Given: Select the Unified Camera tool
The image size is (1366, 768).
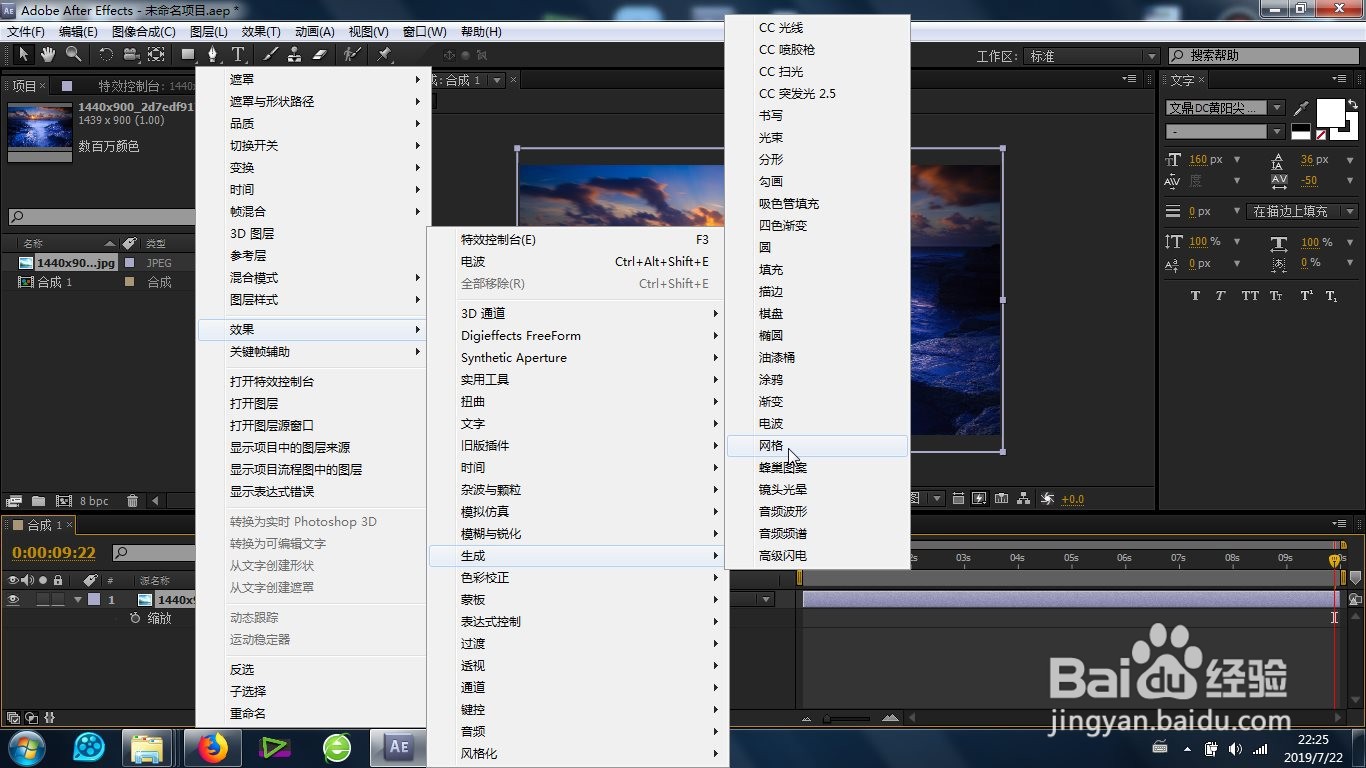Looking at the screenshot, I should 131,54.
